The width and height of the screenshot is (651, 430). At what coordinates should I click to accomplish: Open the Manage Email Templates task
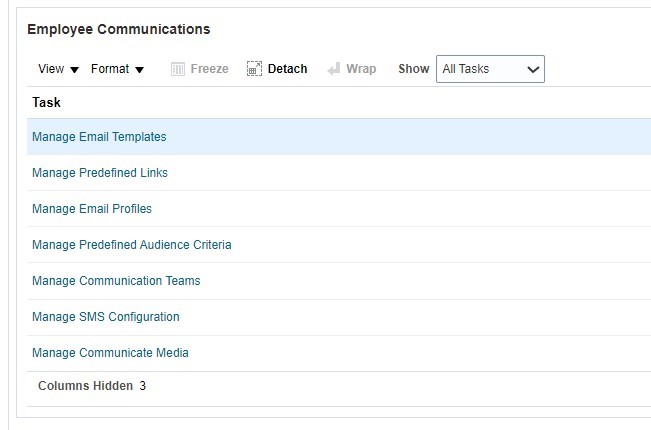[99, 137]
